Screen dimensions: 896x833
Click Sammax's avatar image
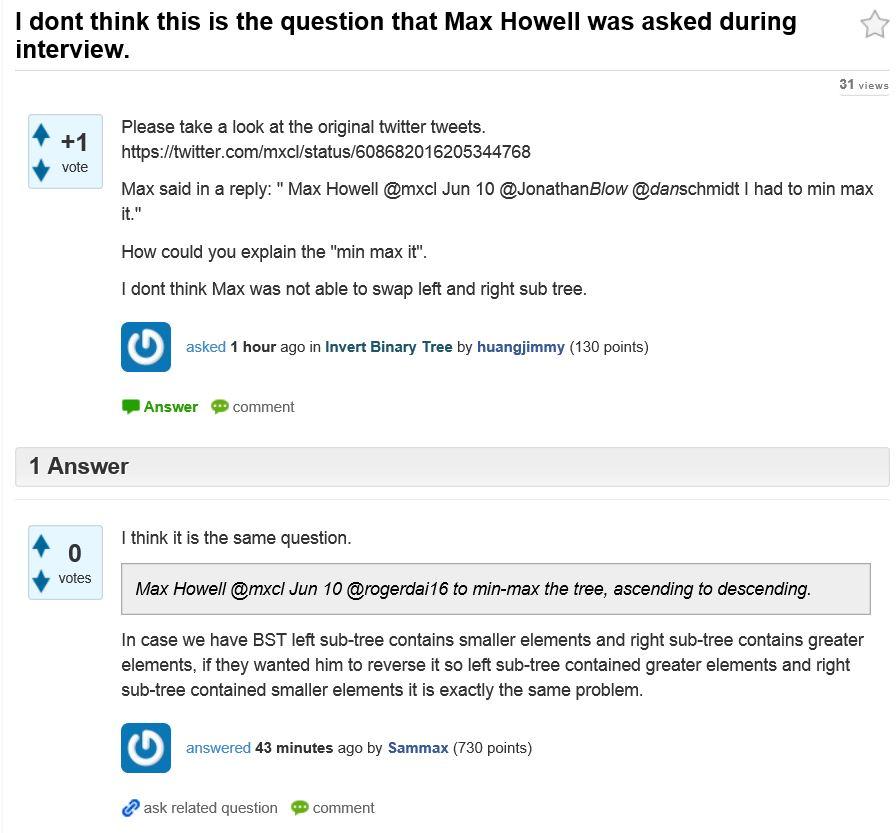pyautogui.click(x=145, y=748)
